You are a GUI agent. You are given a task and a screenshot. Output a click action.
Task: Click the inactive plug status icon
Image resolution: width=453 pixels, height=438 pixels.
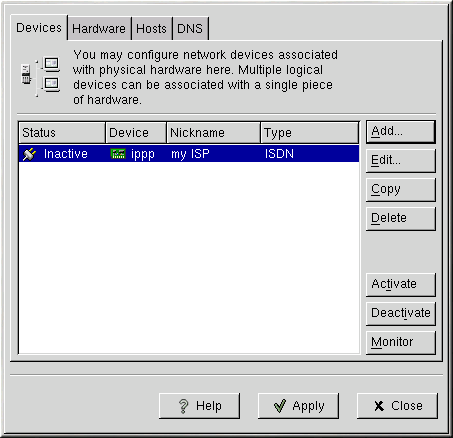29,154
